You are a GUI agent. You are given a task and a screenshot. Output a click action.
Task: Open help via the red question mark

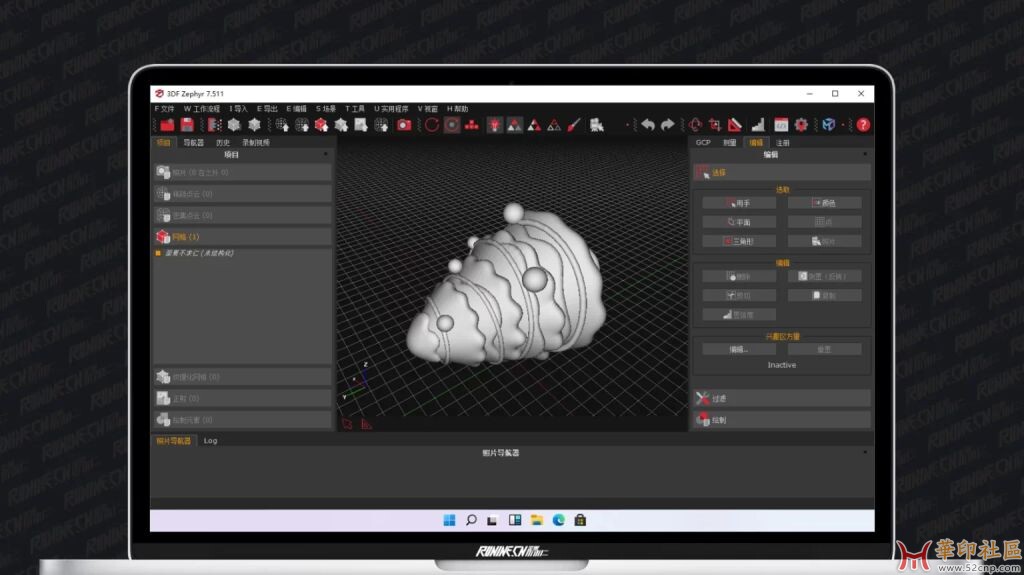click(863, 125)
